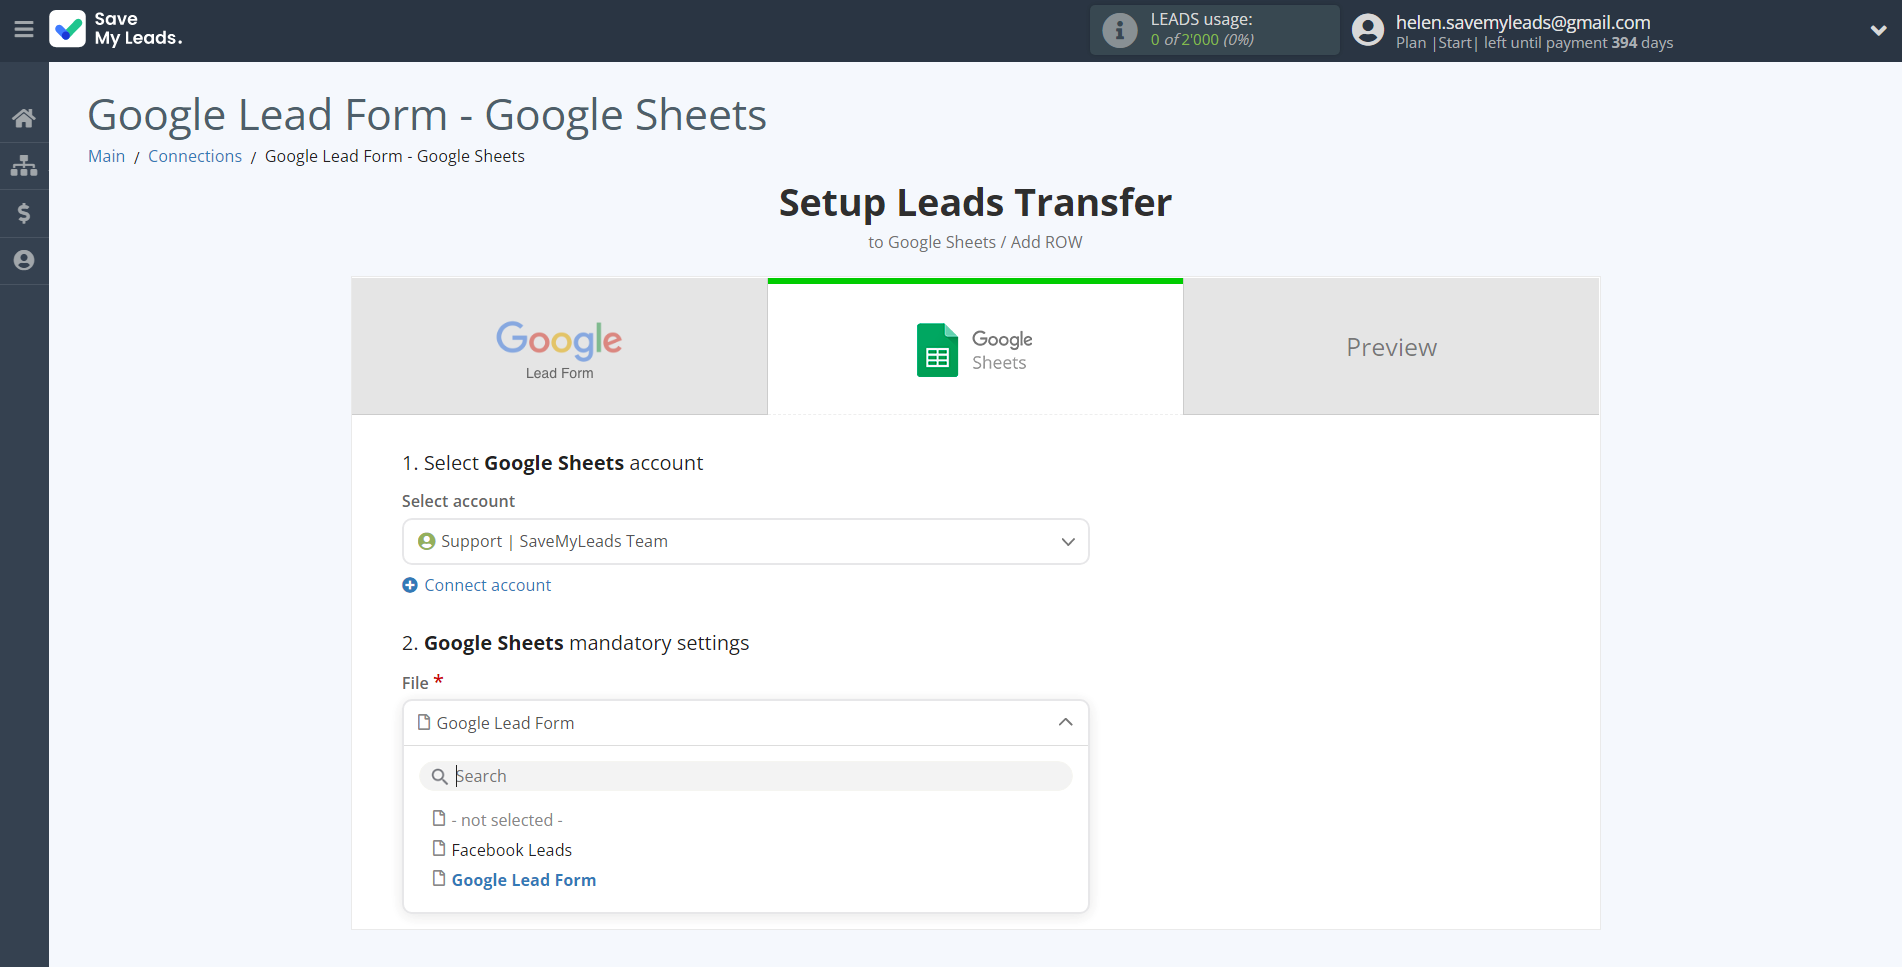Image resolution: width=1902 pixels, height=967 pixels.
Task: Click the down chevron of Select account field
Action: pos(1068,542)
